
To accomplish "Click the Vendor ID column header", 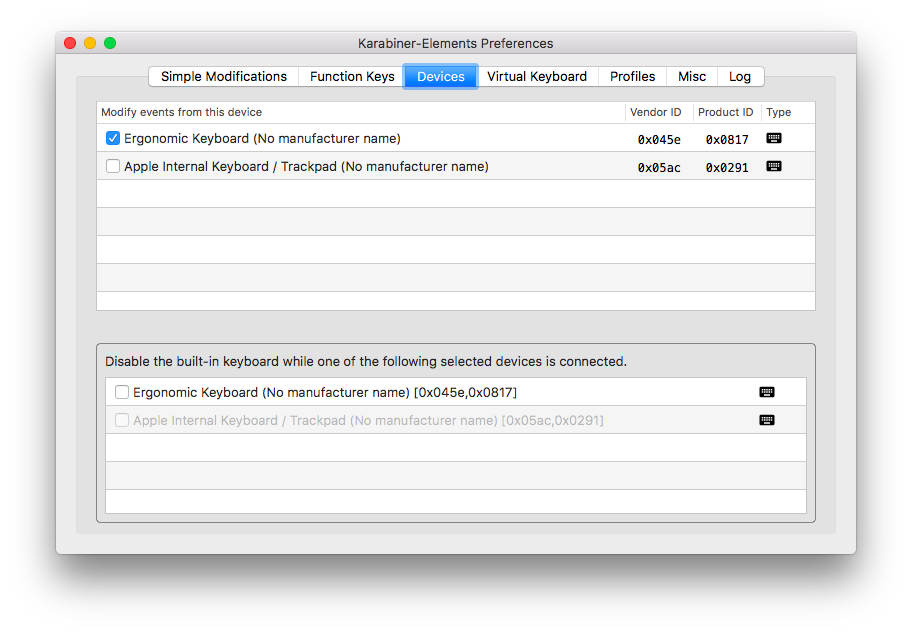I will pos(659,112).
